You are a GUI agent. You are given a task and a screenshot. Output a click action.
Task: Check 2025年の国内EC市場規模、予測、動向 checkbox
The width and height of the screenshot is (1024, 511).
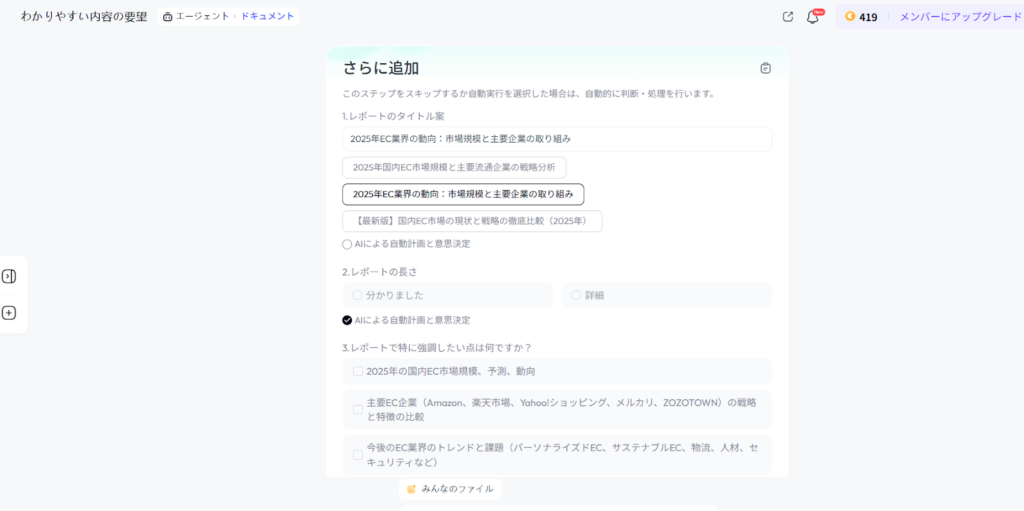357,371
